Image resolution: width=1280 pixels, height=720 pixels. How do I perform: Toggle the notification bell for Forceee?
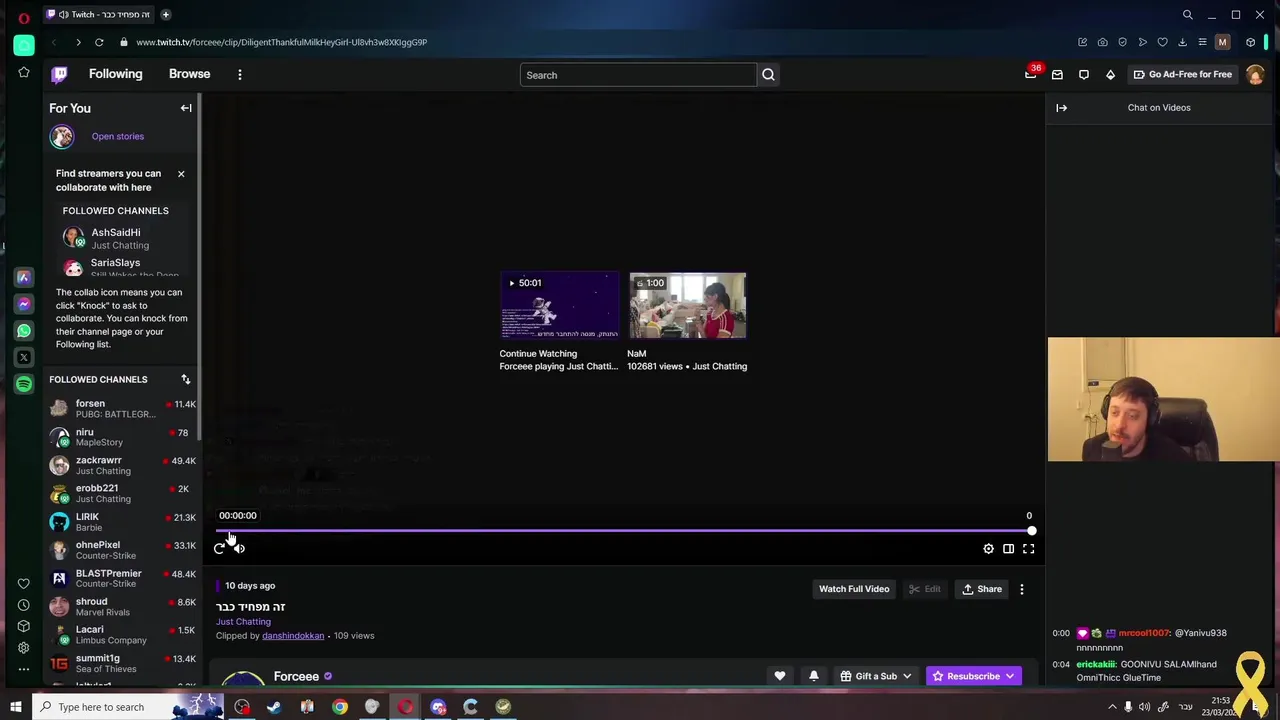coord(814,676)
